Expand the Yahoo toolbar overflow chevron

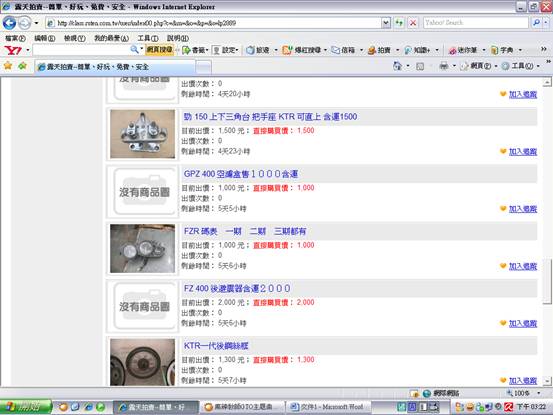pos(544,49)
